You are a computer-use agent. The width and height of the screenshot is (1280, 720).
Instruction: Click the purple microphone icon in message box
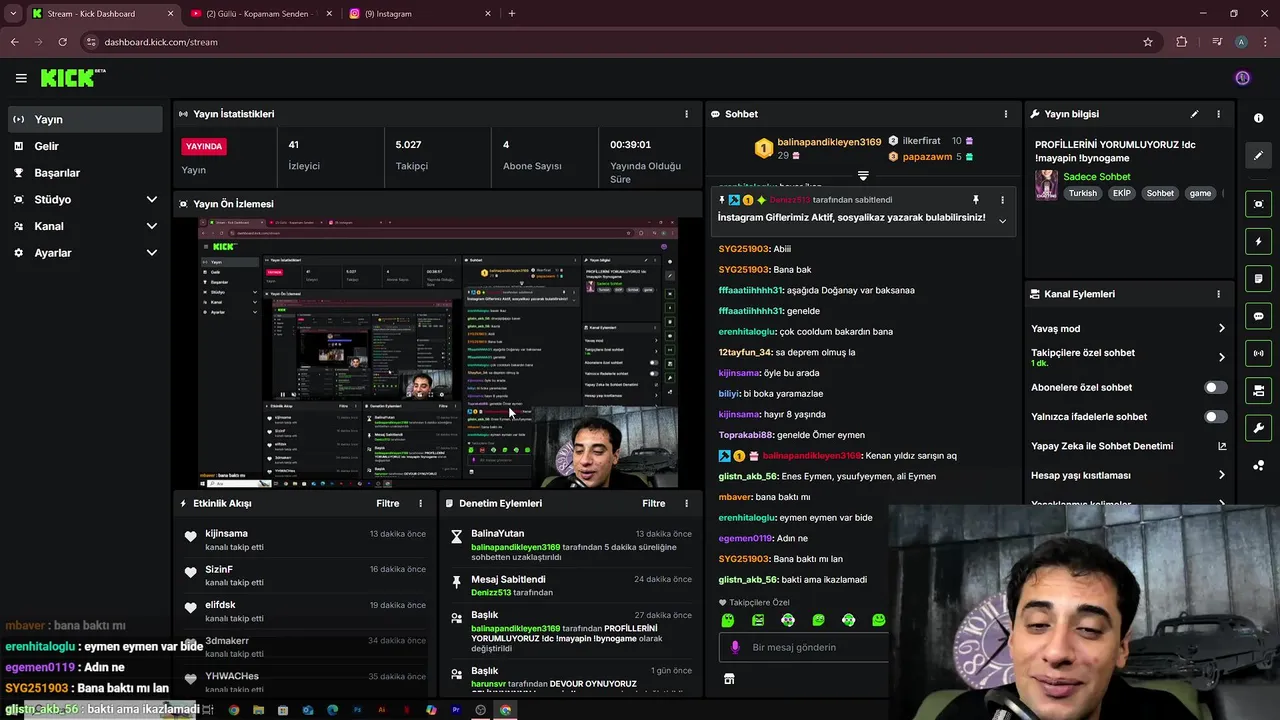735,647
